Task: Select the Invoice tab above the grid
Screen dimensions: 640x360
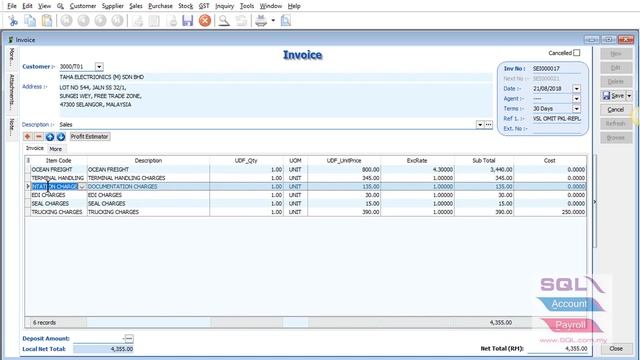Action: (35, 149)
